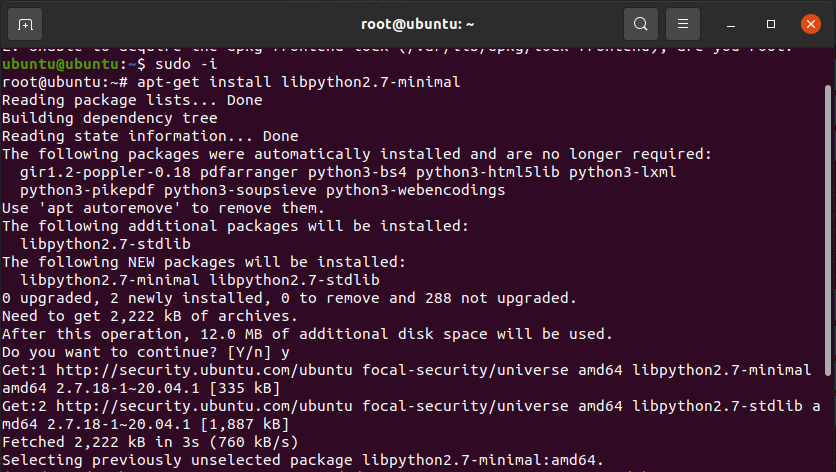This screenshot has width=836, height=472.
Task: Click the Fetched 2,222 kB line
Action: point(150,442)
